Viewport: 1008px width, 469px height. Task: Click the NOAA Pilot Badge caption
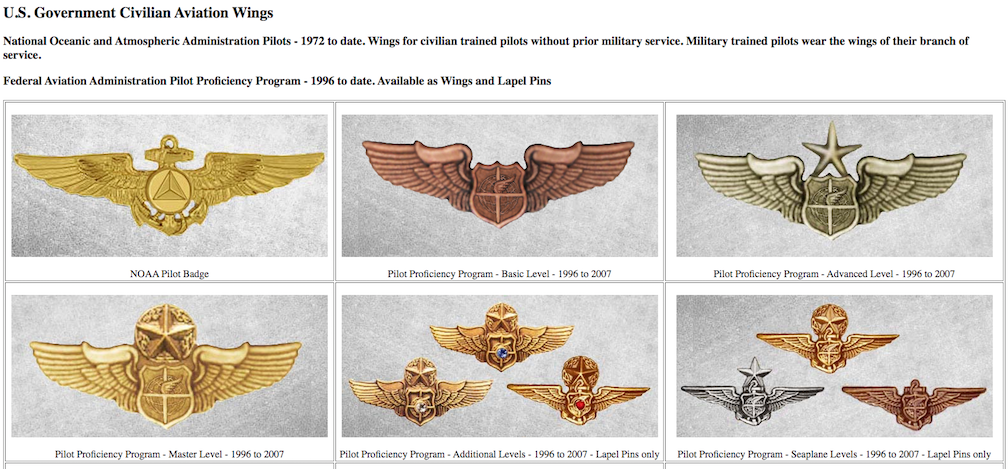(170, 274)
